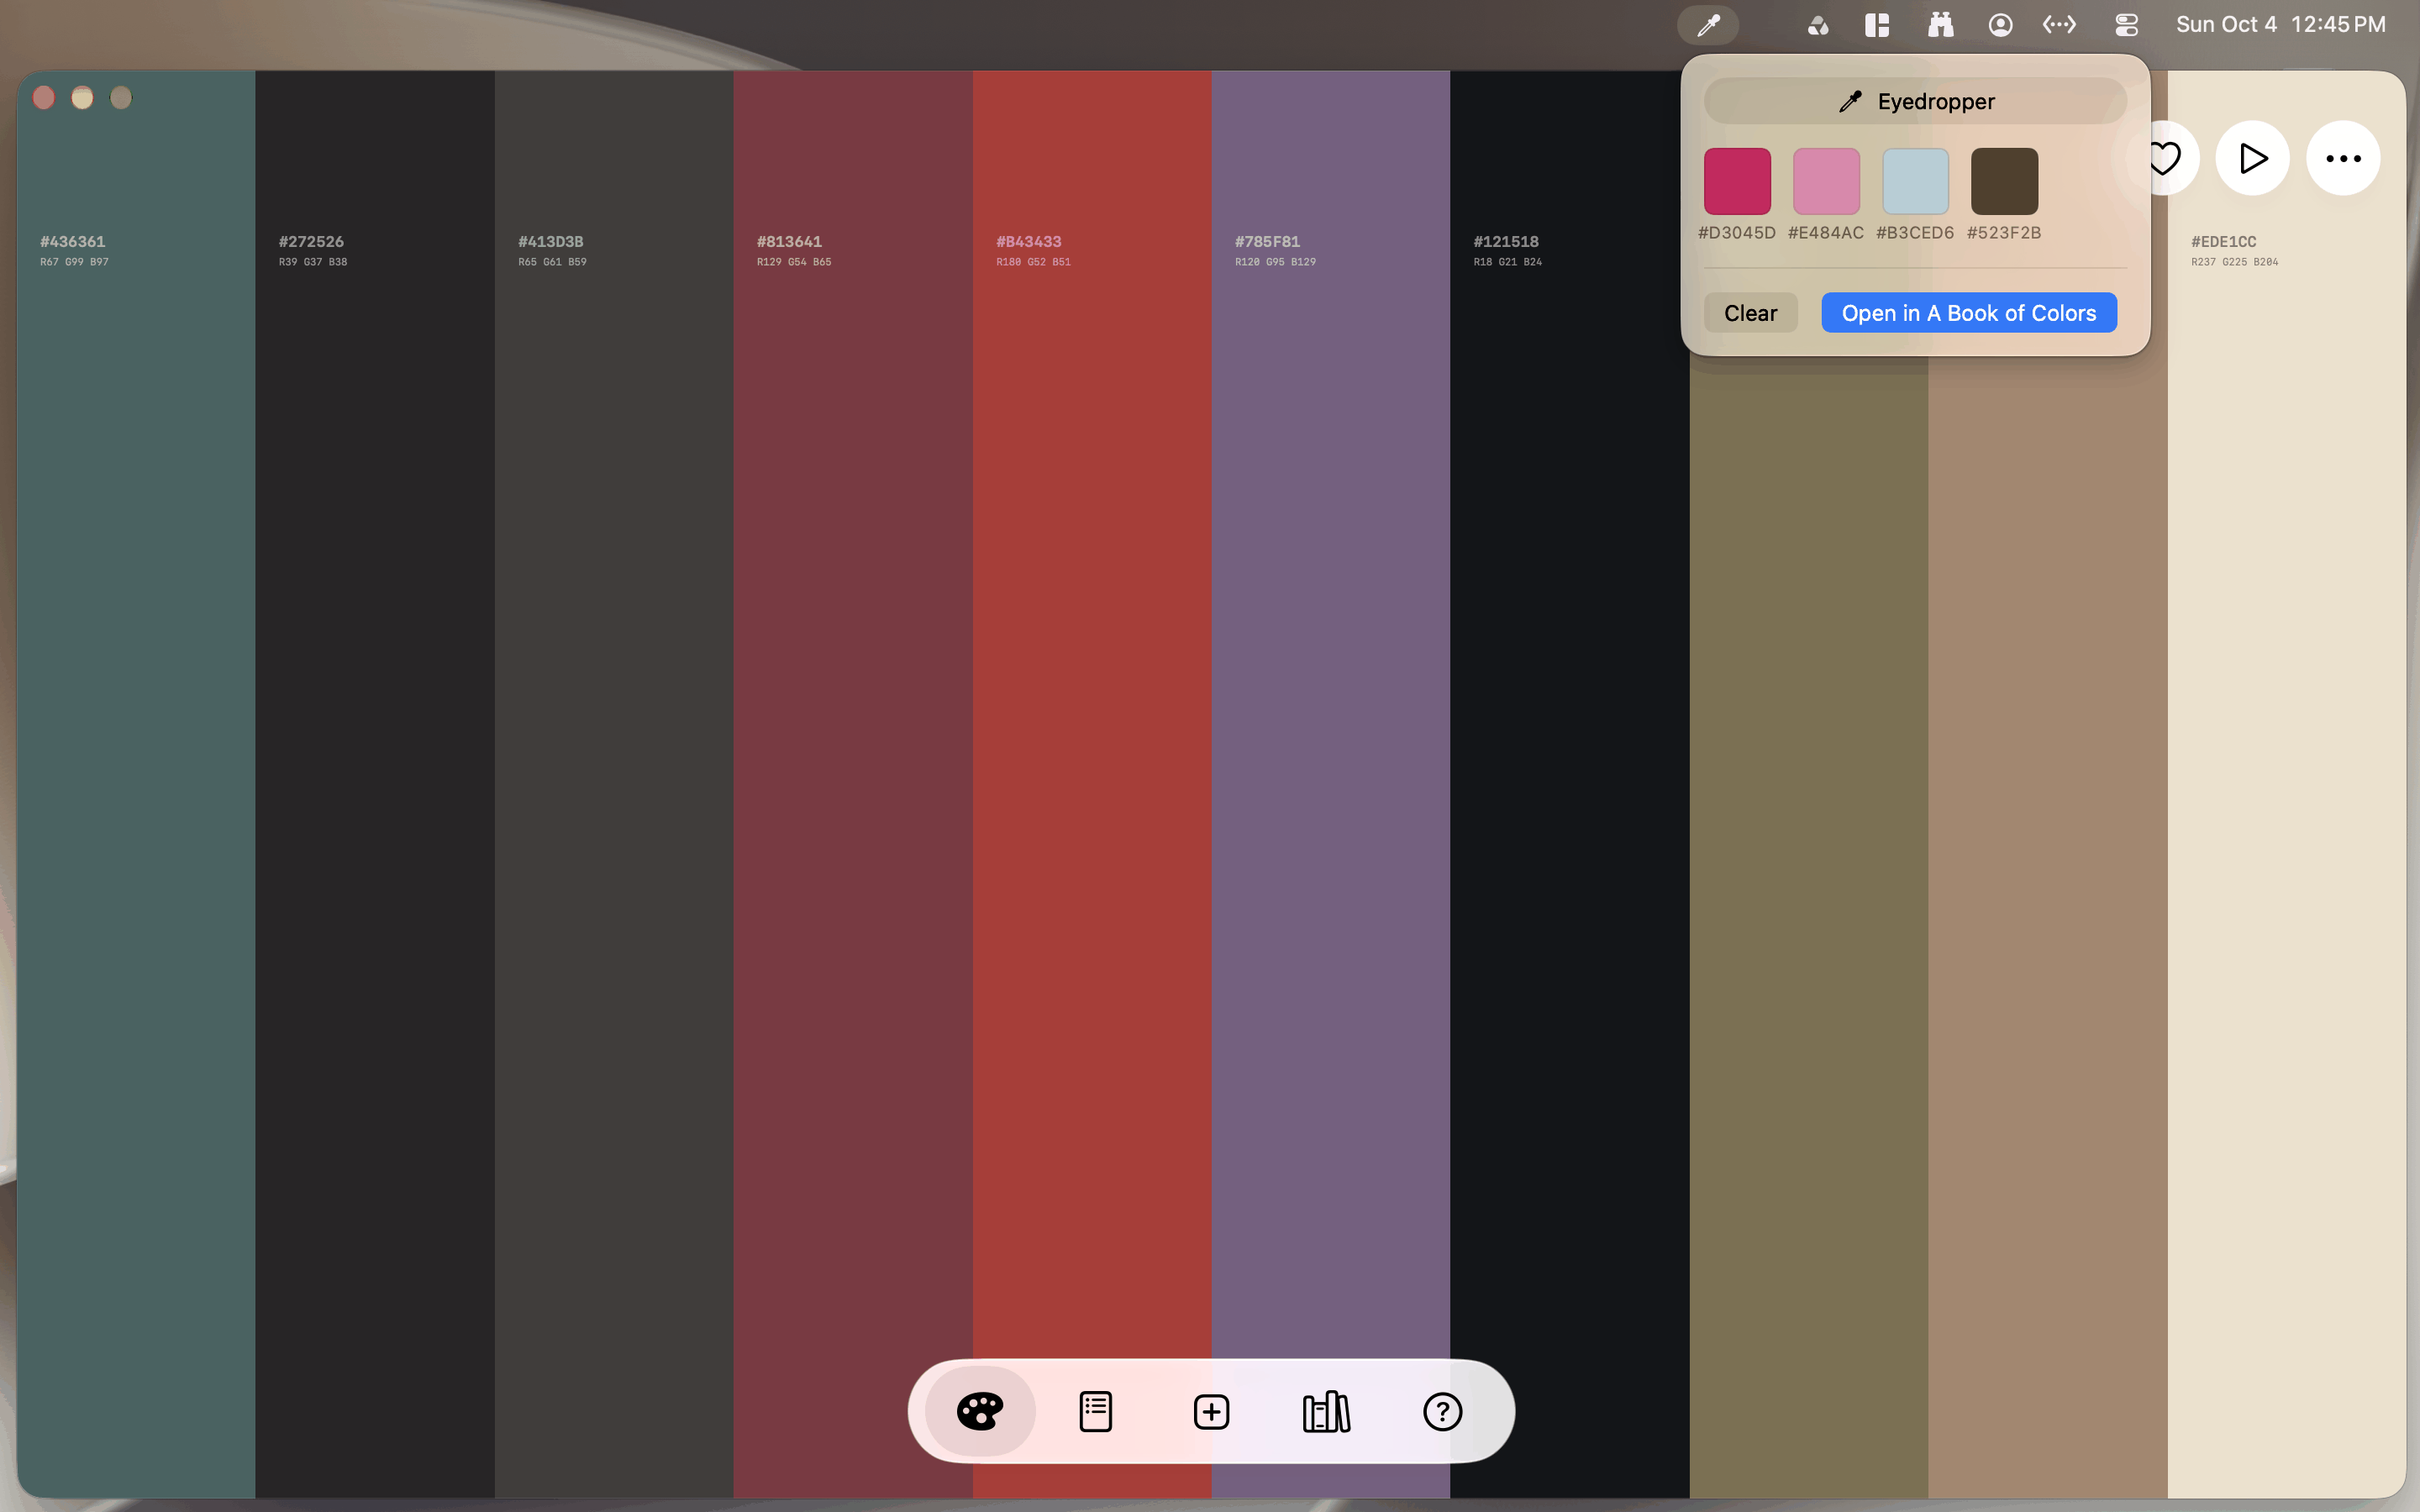This screenshot has width=2420, height=1512.
Task: Open the three-circles menu bar icon
Action: point(1818,25)
